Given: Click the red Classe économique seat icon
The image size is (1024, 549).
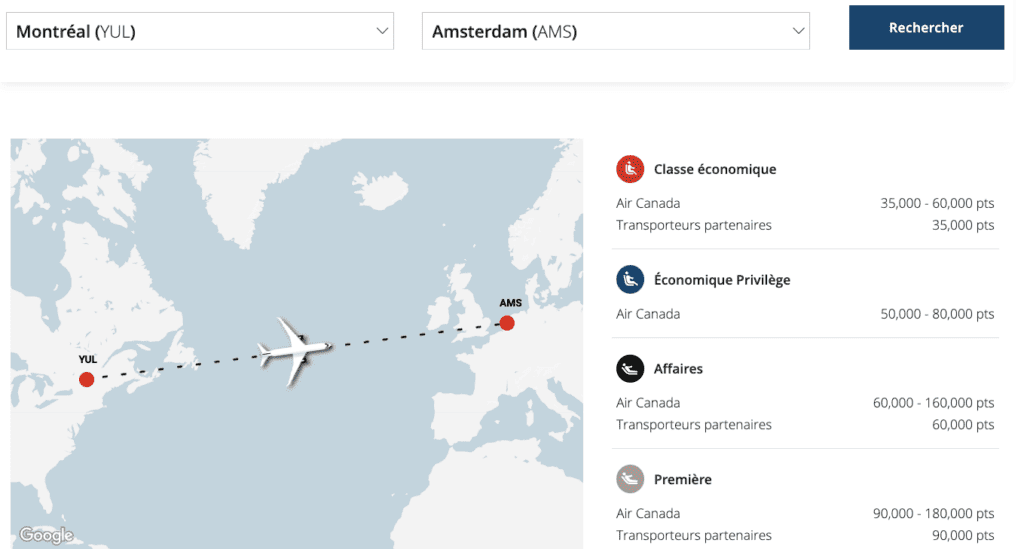Looking at the screenshot, I should point(630,169).
